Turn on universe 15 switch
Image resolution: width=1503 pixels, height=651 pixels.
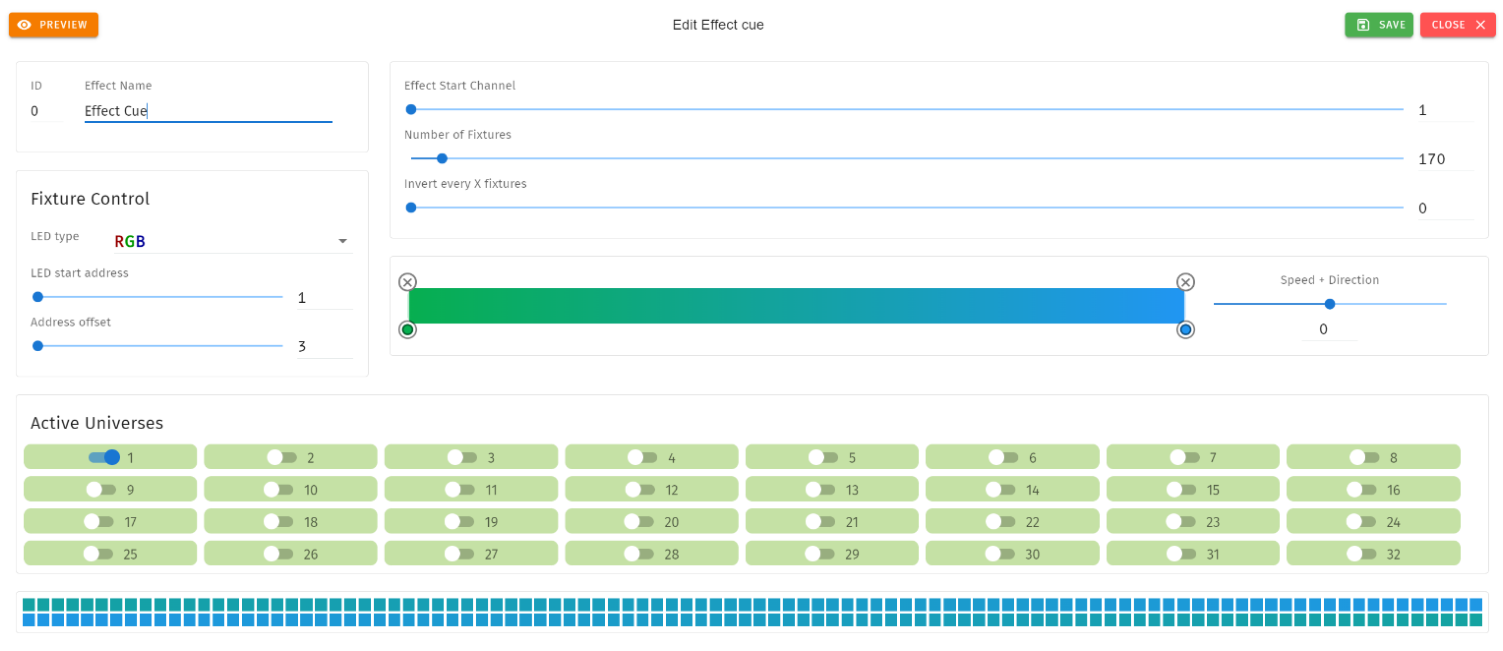point(1181,490)
